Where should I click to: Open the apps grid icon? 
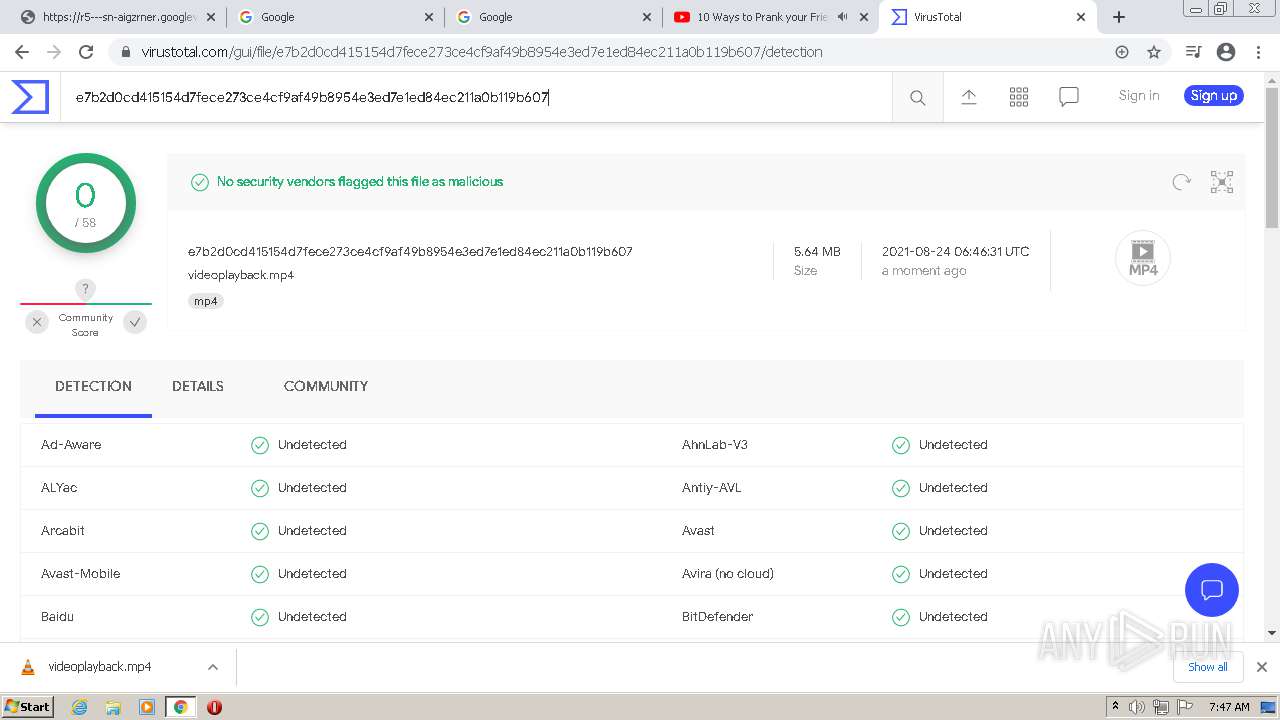(x=1018, y=96)
